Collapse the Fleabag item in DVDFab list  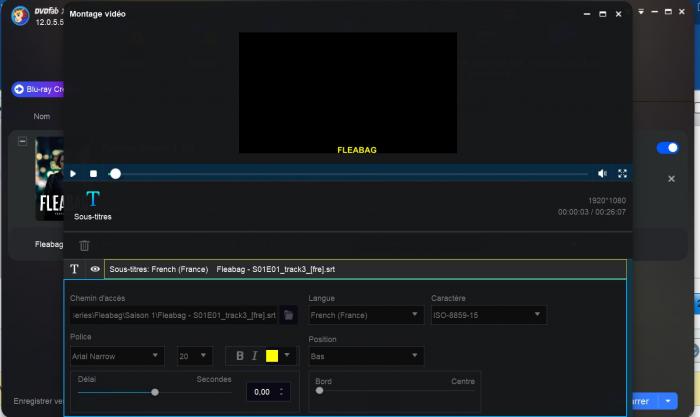(22, 142)
